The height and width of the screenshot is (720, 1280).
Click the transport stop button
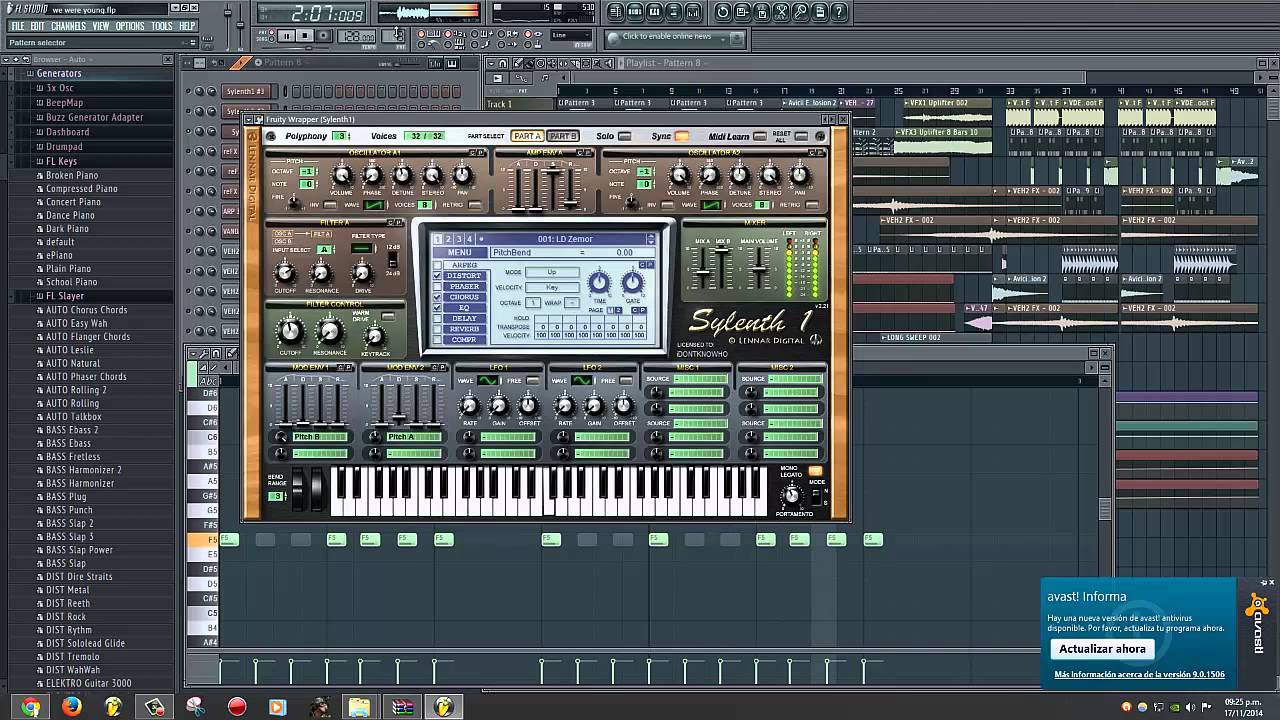click(306, 36)
